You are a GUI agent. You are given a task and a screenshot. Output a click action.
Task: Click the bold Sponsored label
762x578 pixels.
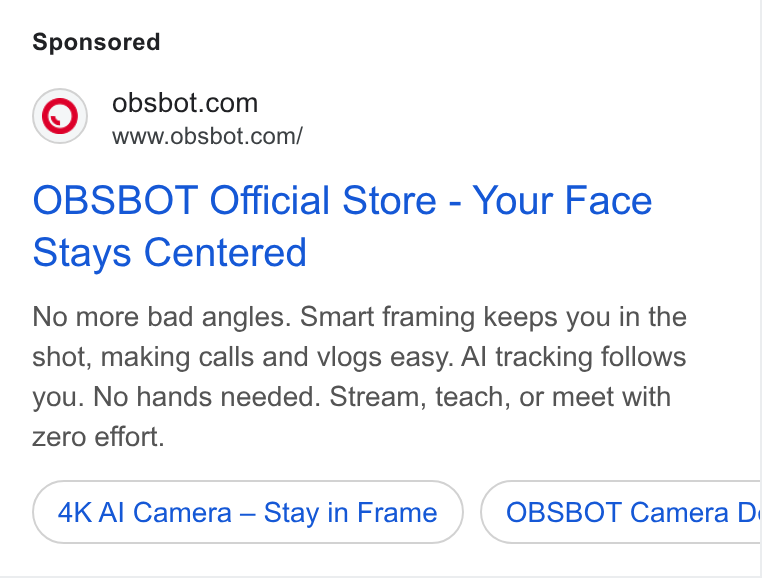click(96, 42)
